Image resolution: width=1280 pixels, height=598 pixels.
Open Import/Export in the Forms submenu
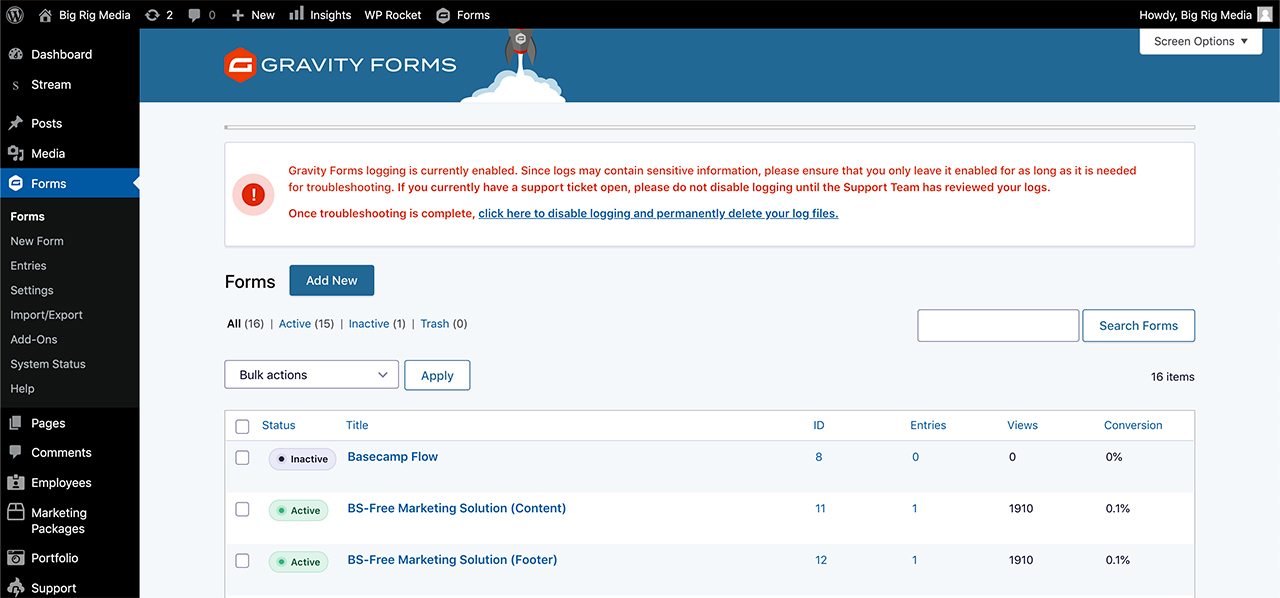(x=46, y=315)
